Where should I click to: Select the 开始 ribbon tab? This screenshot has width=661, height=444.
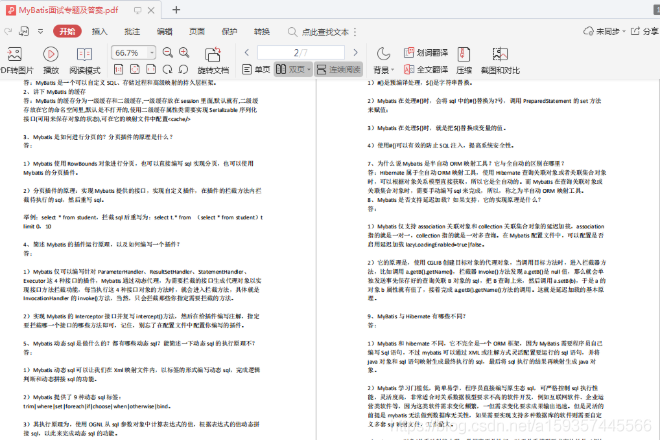click(67, 31)
